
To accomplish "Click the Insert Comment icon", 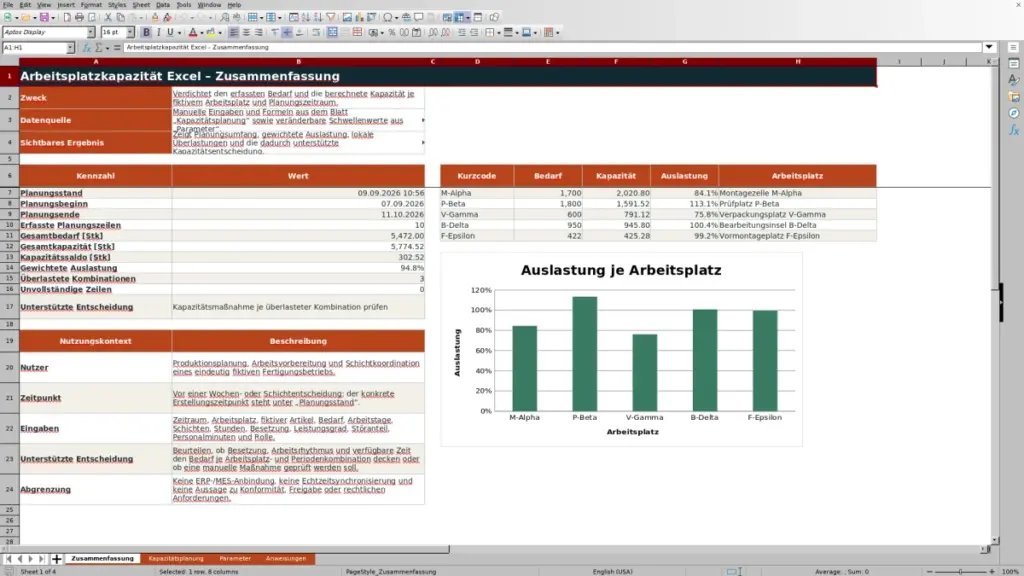I will click(419, 18).
